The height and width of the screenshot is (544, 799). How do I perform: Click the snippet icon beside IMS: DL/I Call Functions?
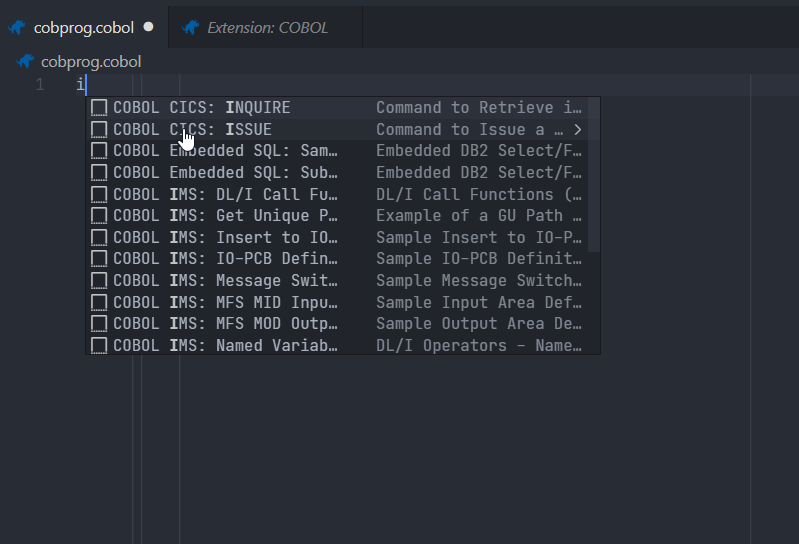click(x=99, y=195)
